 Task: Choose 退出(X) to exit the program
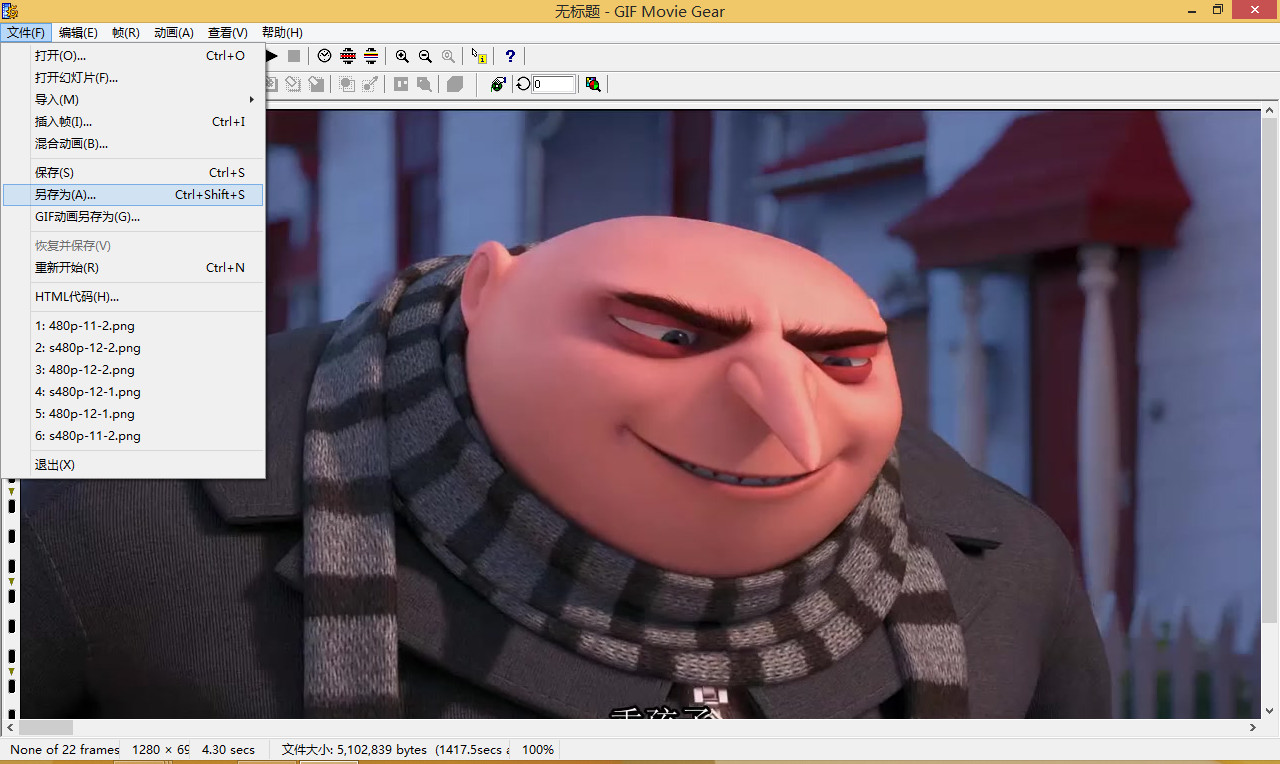133,465
